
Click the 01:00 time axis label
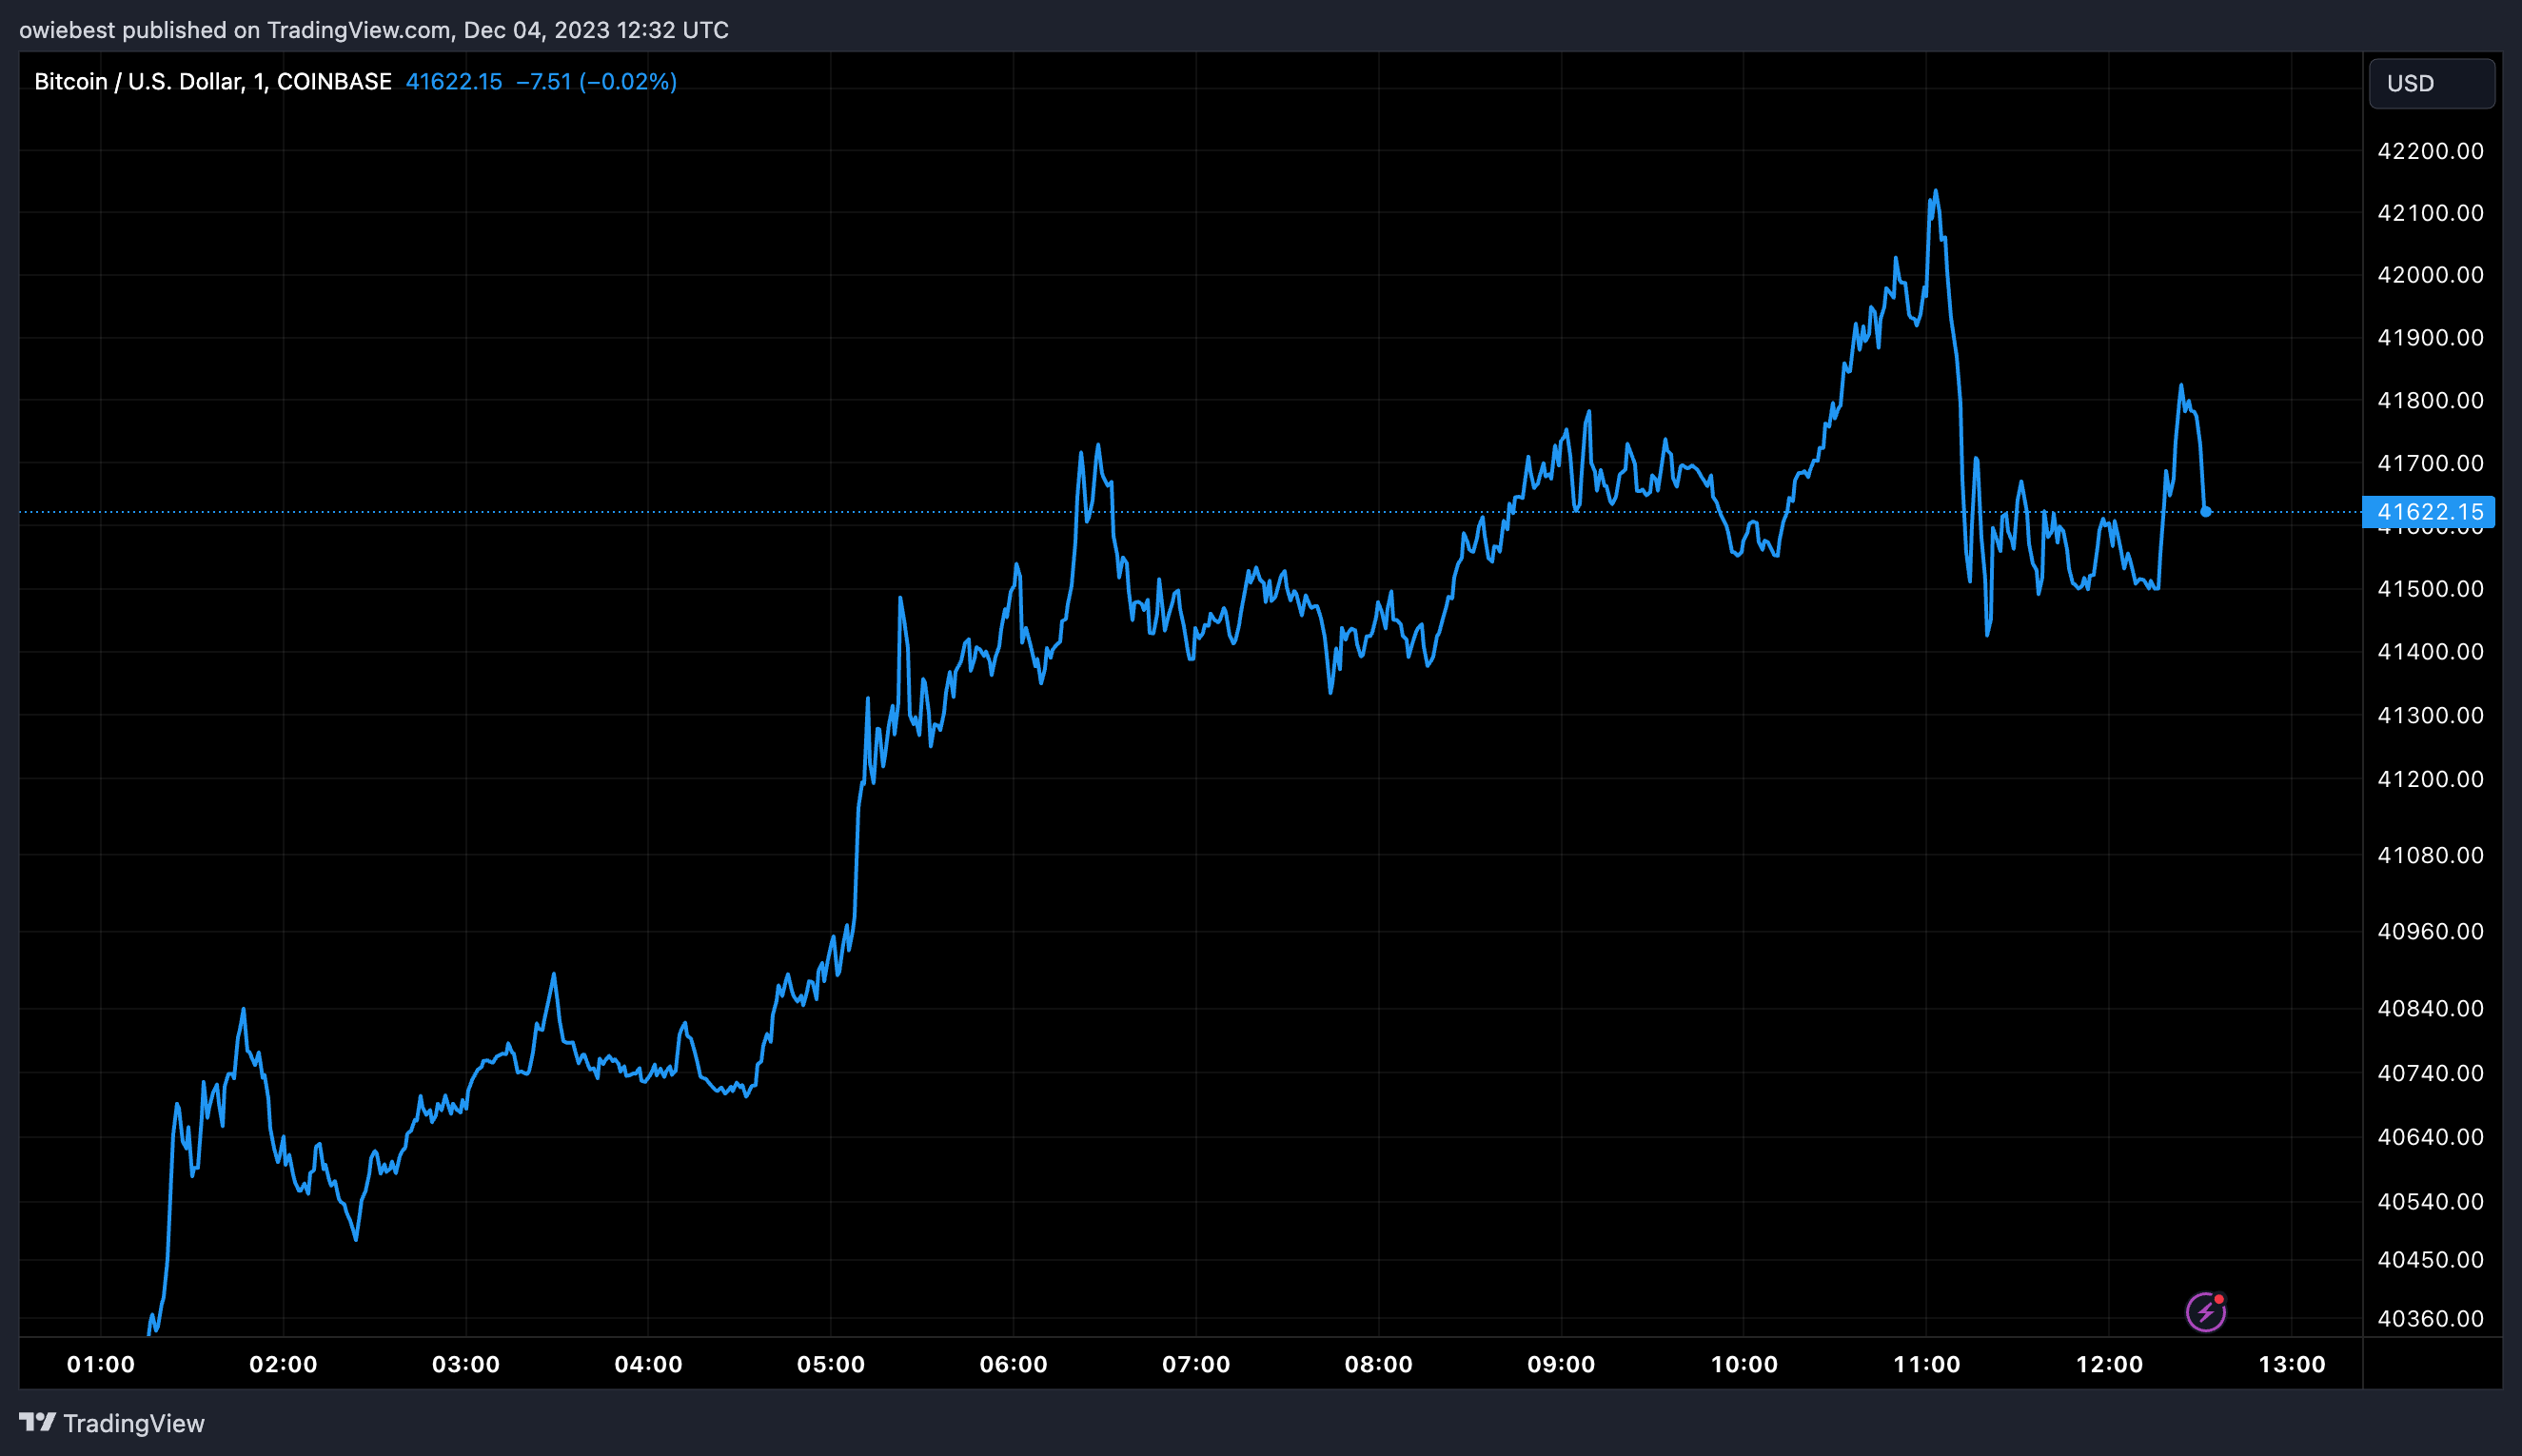(x=101, y=1364)
